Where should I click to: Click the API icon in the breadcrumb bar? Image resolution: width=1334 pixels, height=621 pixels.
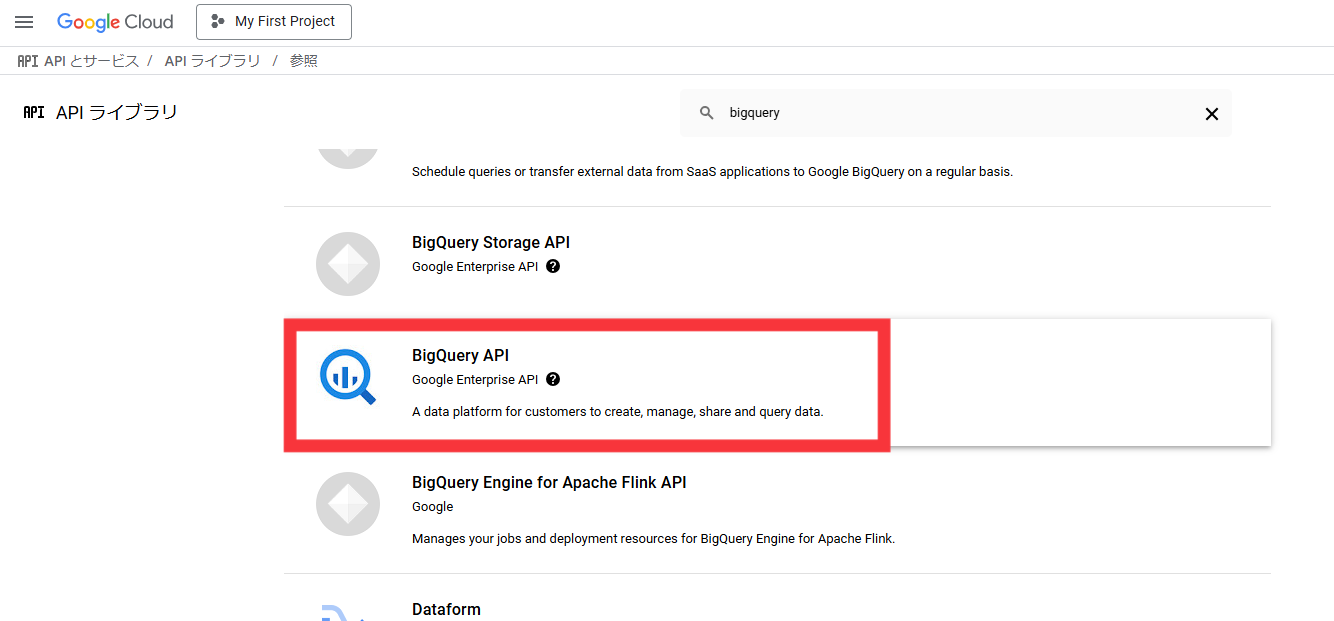(28, 61)
